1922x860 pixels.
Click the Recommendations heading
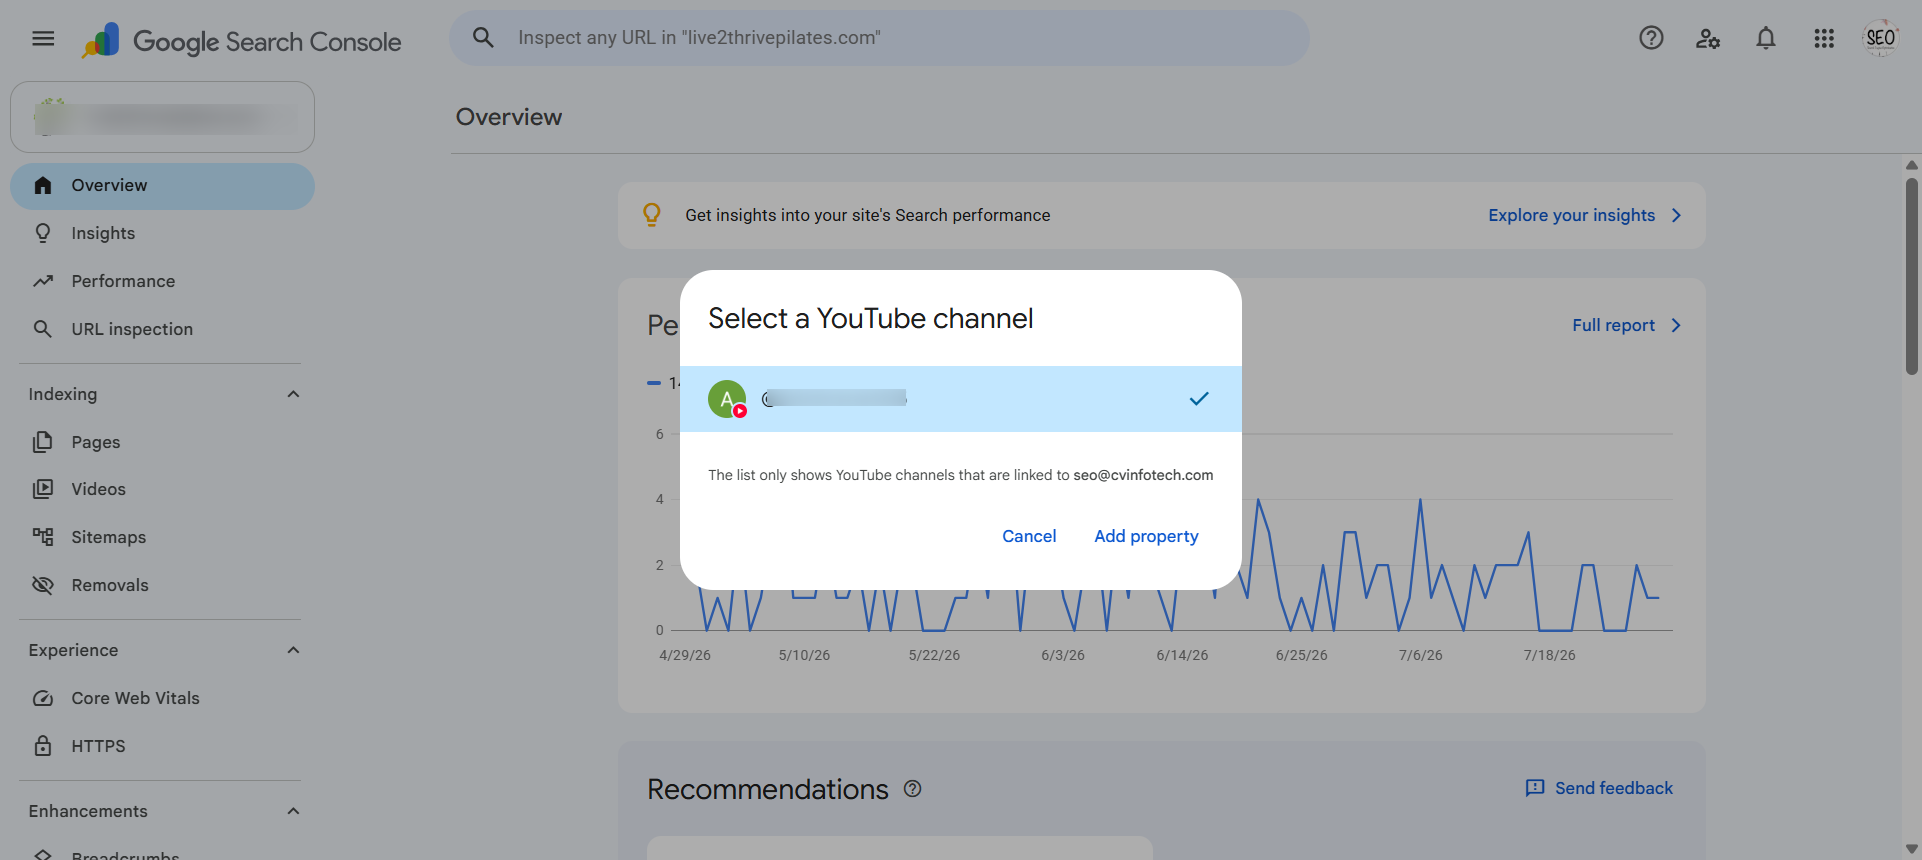[x=767, y=789]
